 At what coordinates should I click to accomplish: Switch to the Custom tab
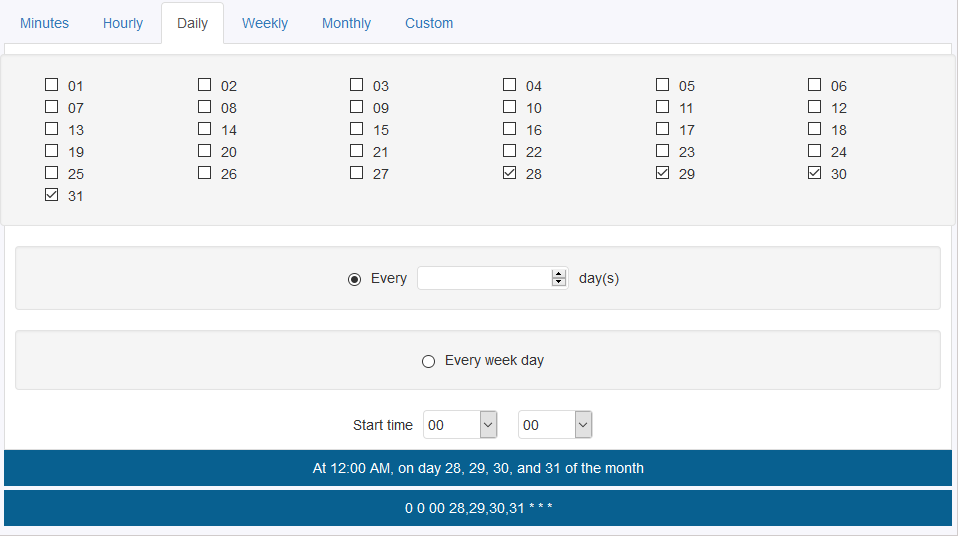pos(429,23)
